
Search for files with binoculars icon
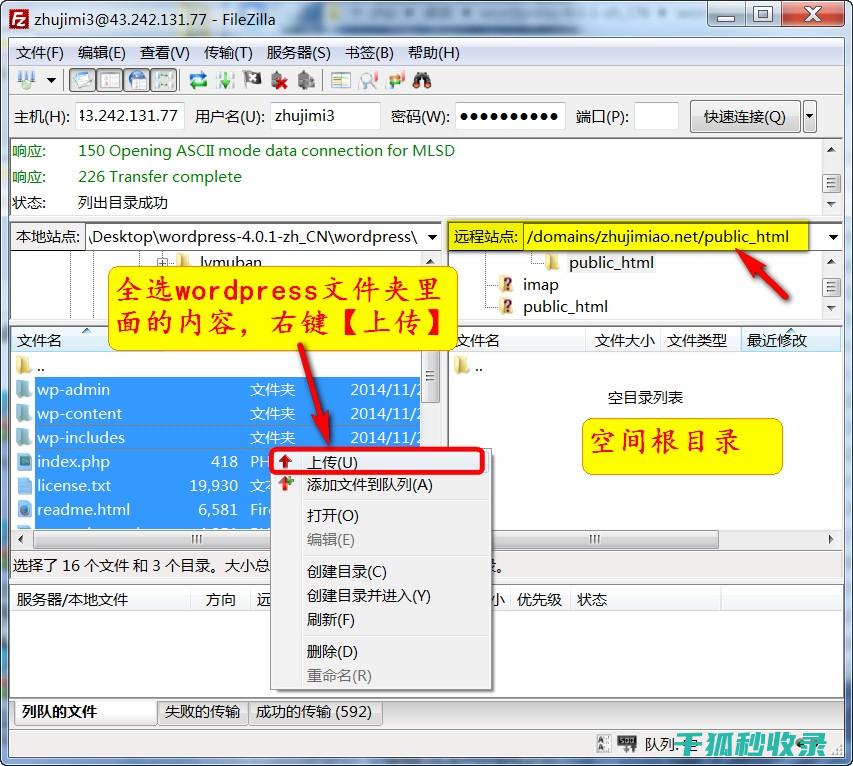point(422,81)
